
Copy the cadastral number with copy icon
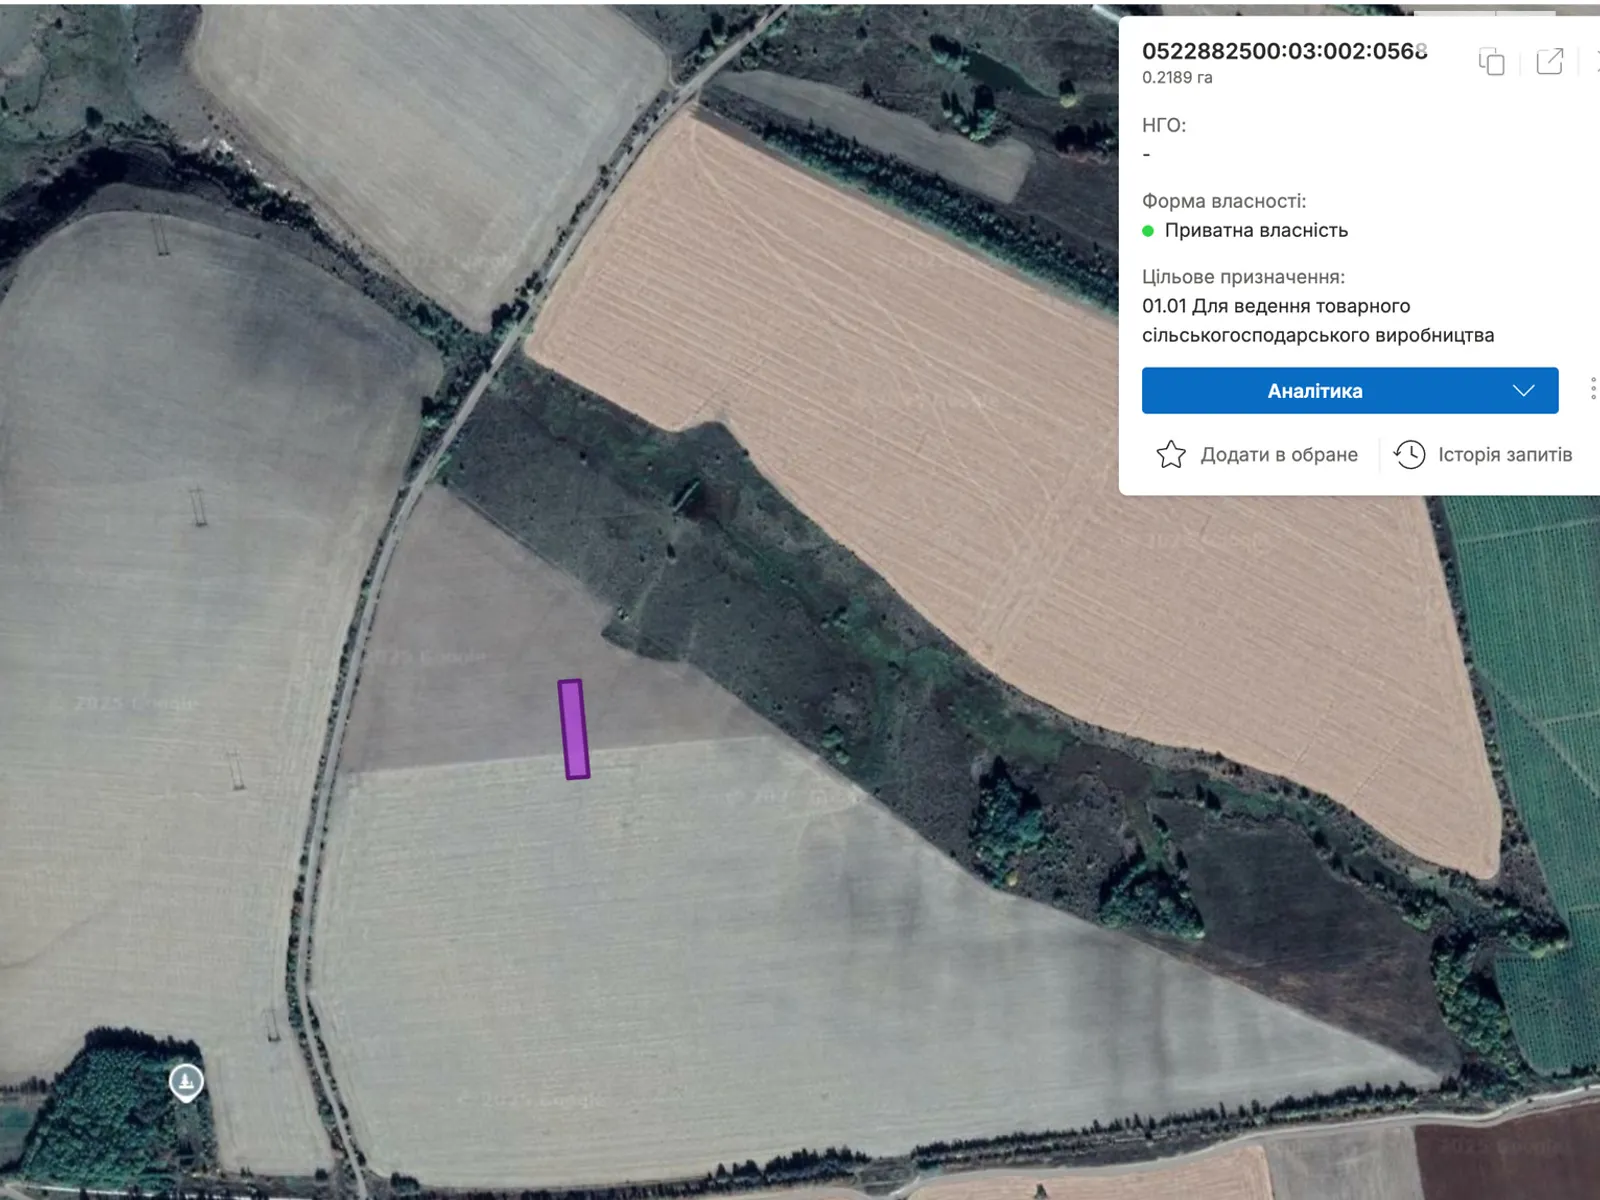[1491, 62]
